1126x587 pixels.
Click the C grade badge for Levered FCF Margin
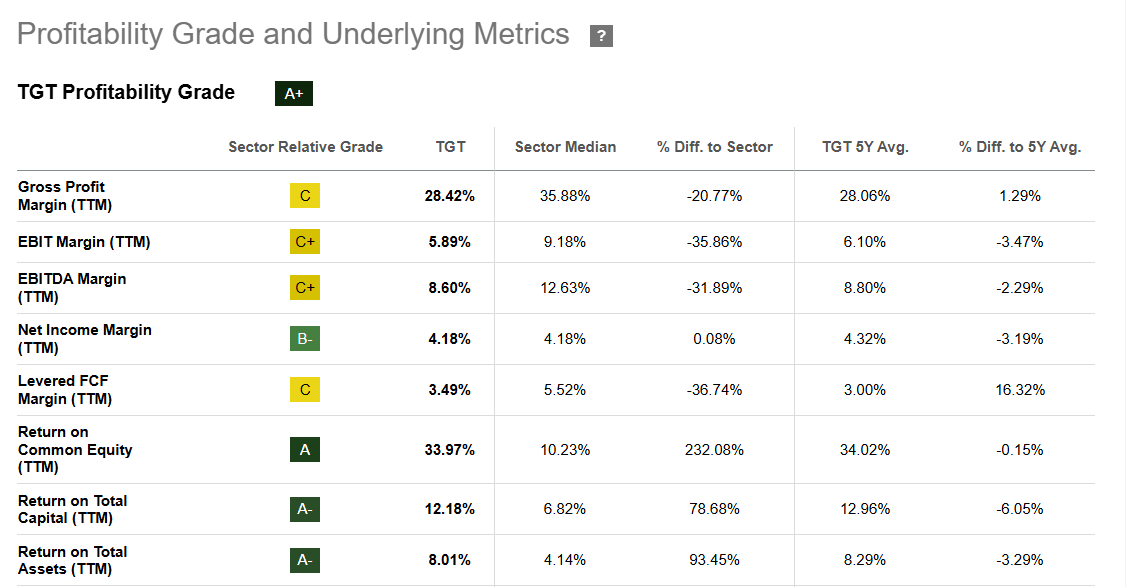pyautogui.click(x=305, y=390)
